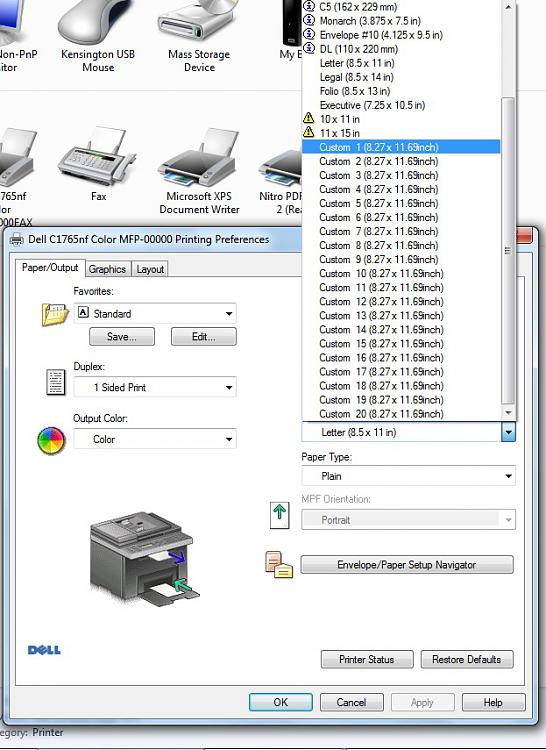This screenshot has width=546, height=750.
Task: Select Custom 1 (8.27 x 11.69inch)
Action: click(401, 147)
